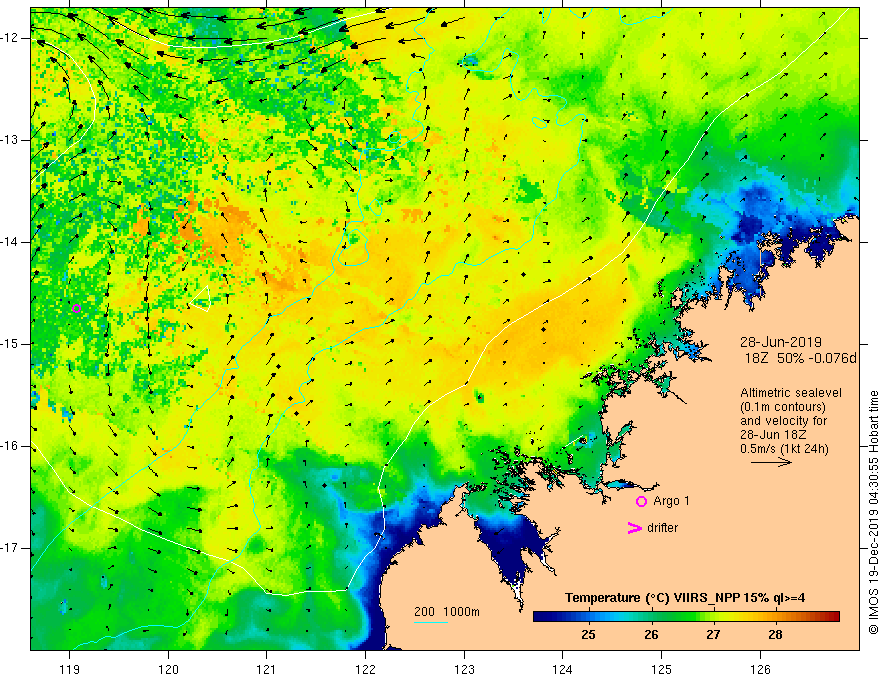This screenshot has width=880, height=680.
Task: Click the '126' longitude axis label
Action: [x=760, y=669]
